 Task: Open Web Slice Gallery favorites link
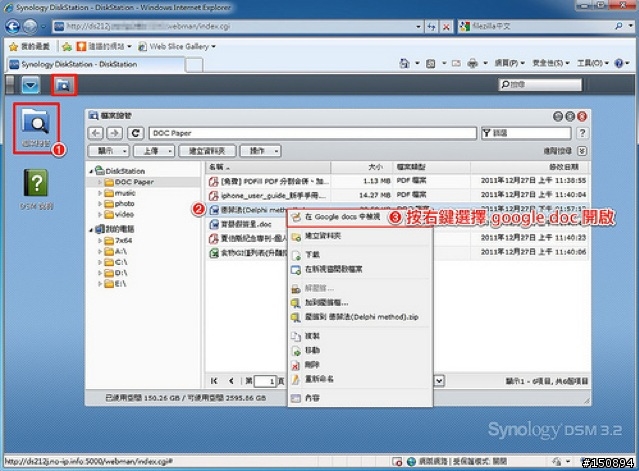click(x=177, y=46)
